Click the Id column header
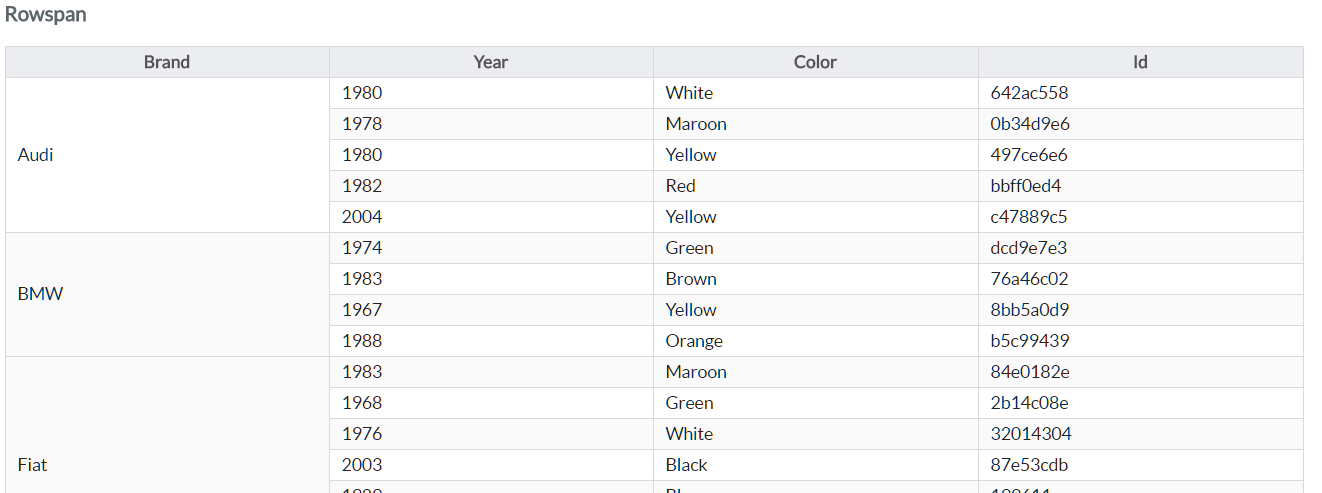 coord(1141,62)
